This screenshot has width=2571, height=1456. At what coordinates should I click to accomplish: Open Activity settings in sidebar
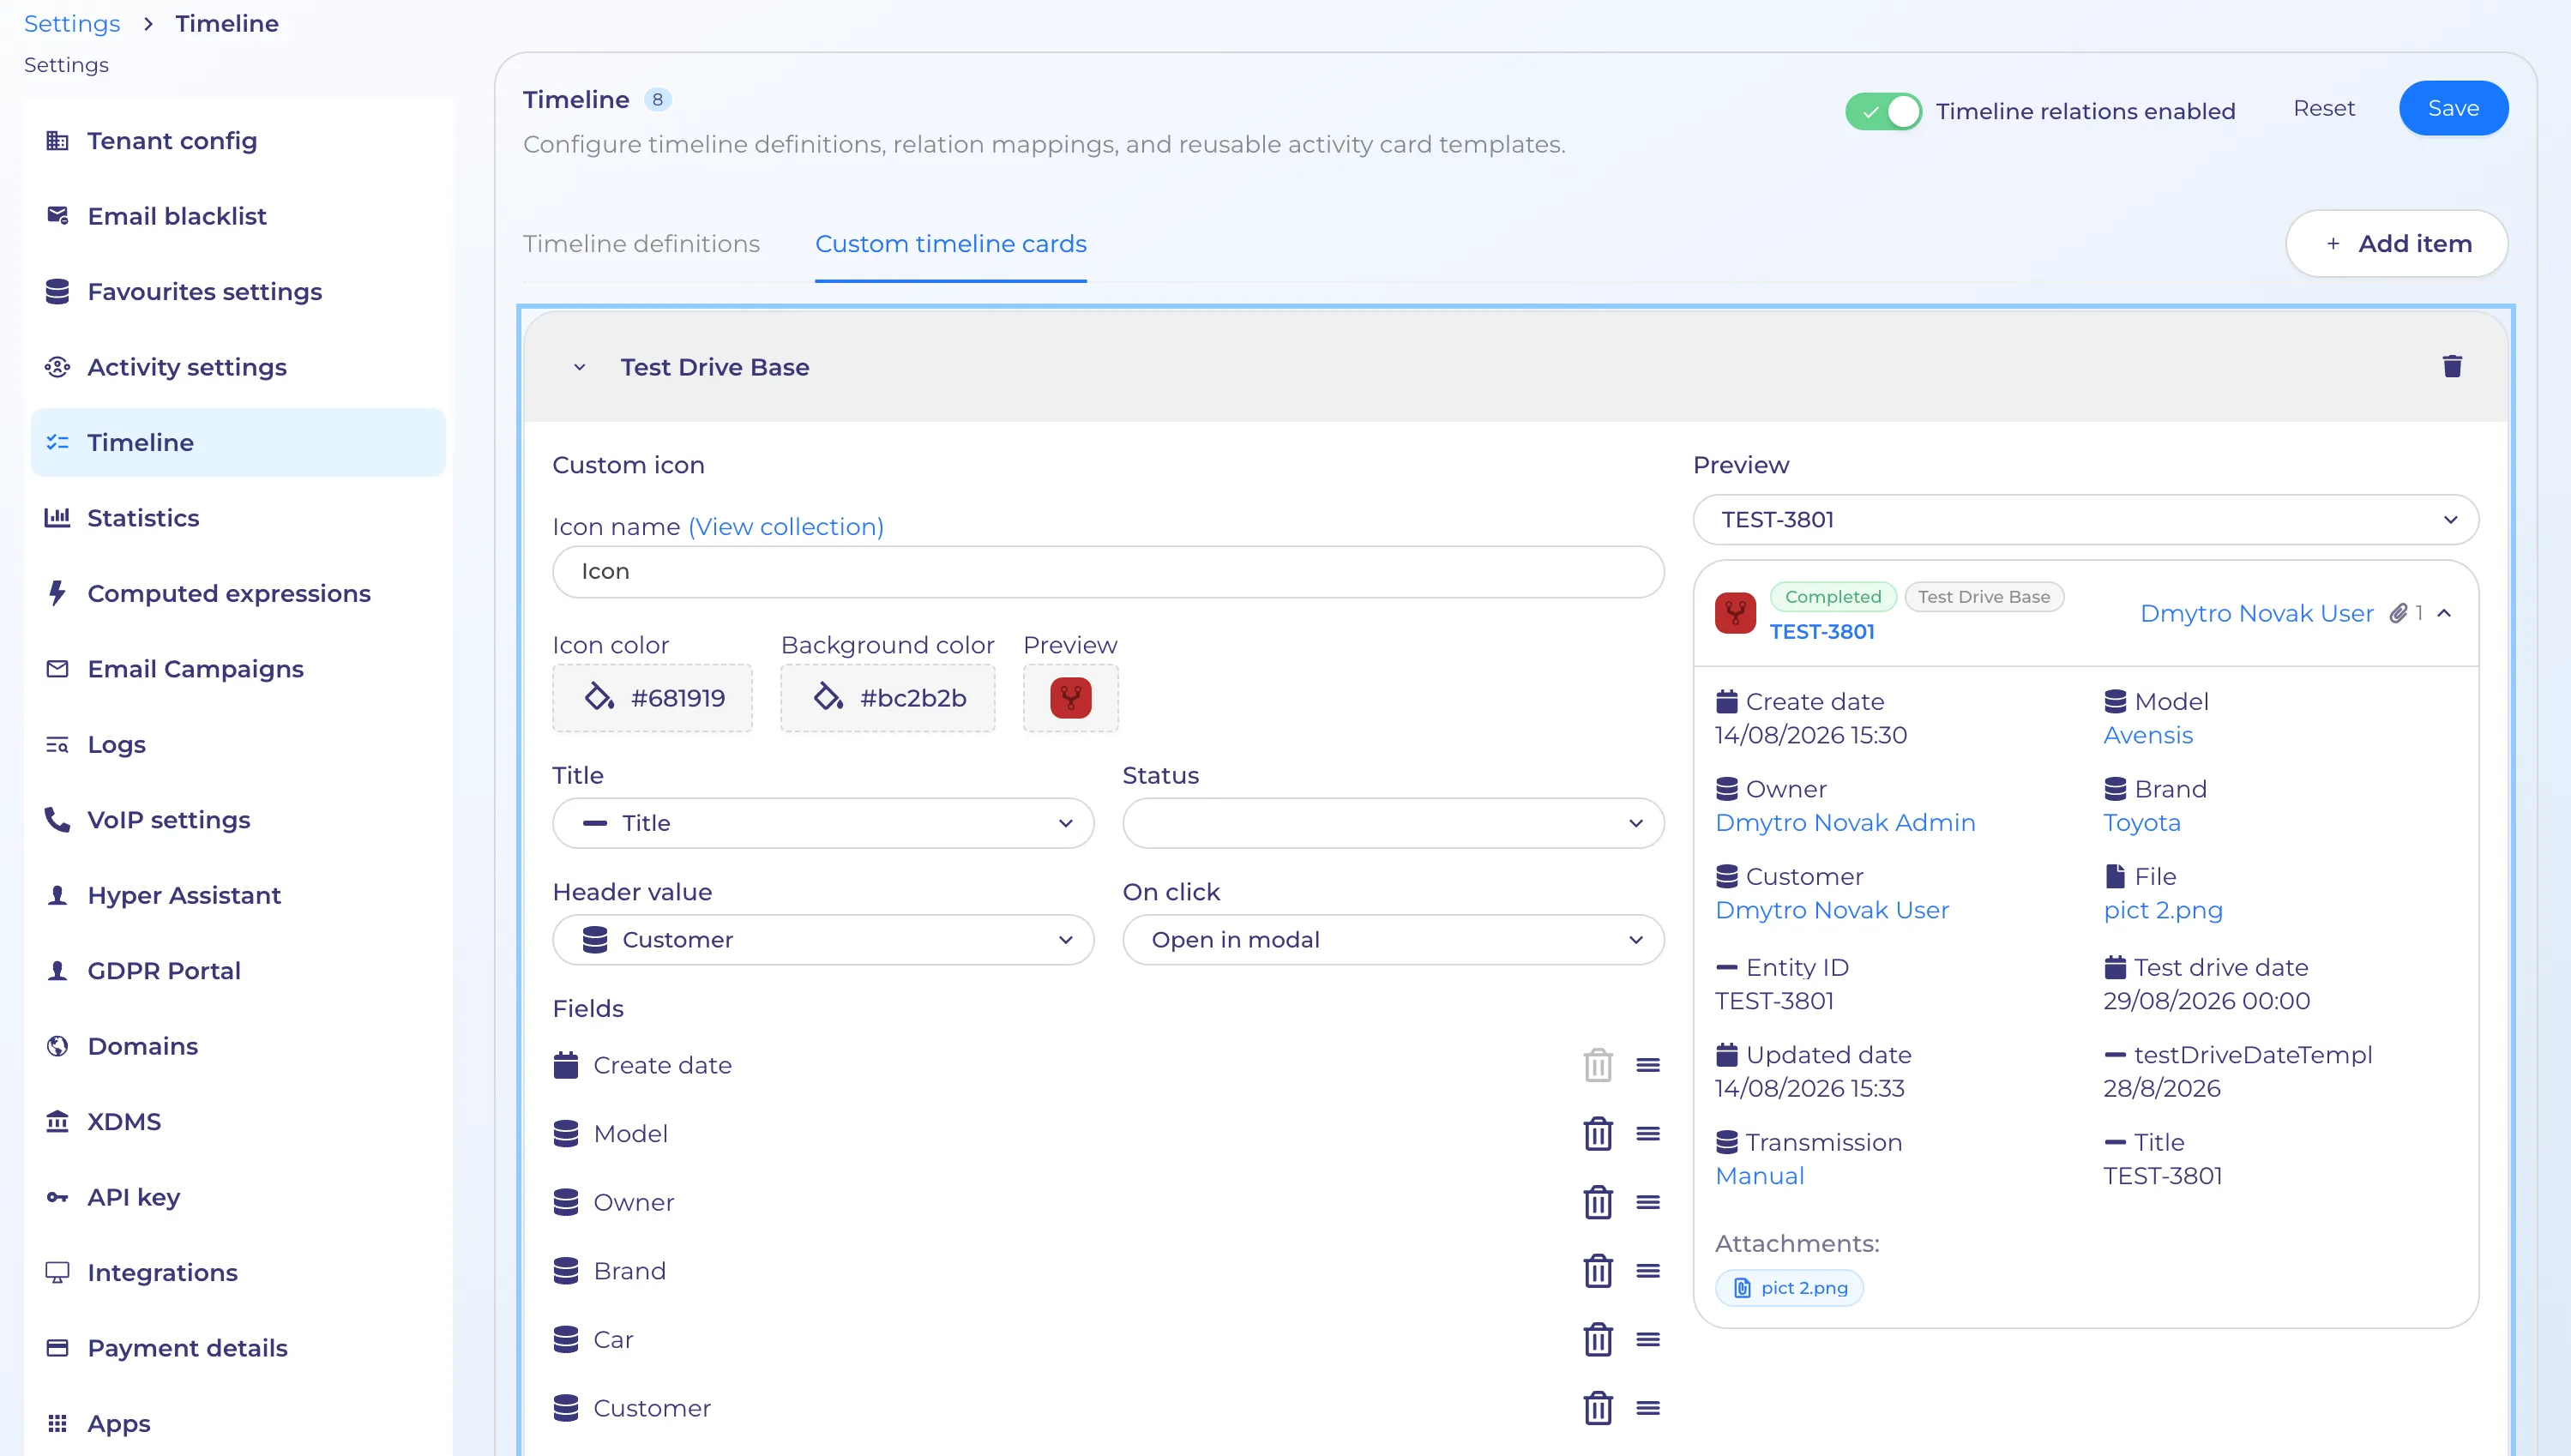click(x=238, y=367)
